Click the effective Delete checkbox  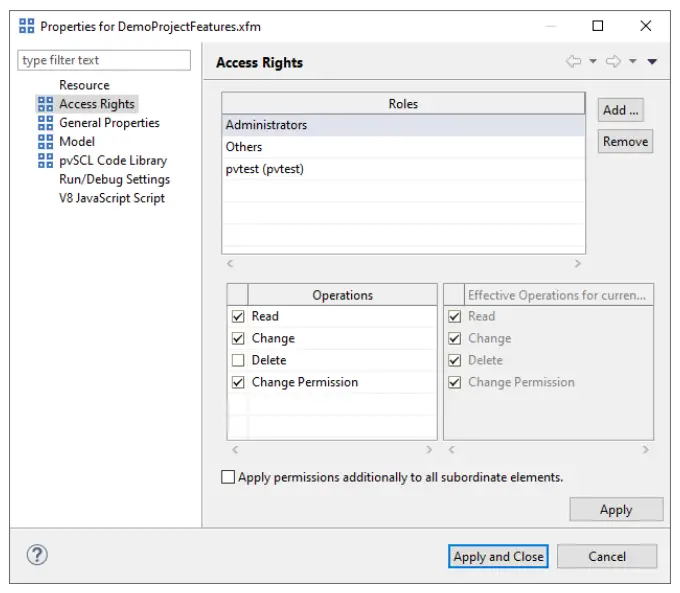(454, 360)
